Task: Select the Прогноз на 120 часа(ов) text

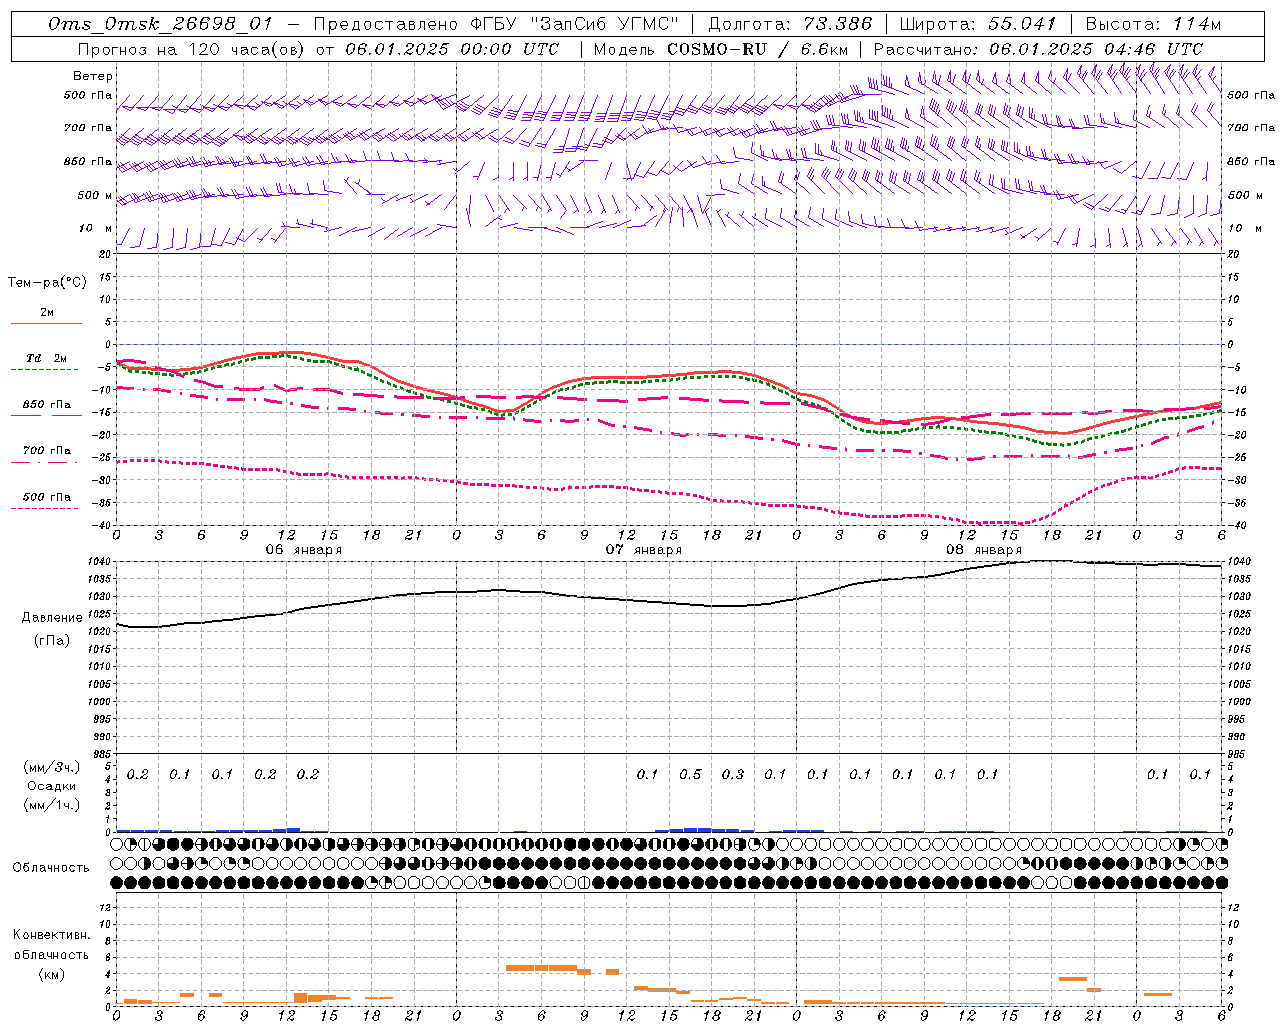Action: 192,49
